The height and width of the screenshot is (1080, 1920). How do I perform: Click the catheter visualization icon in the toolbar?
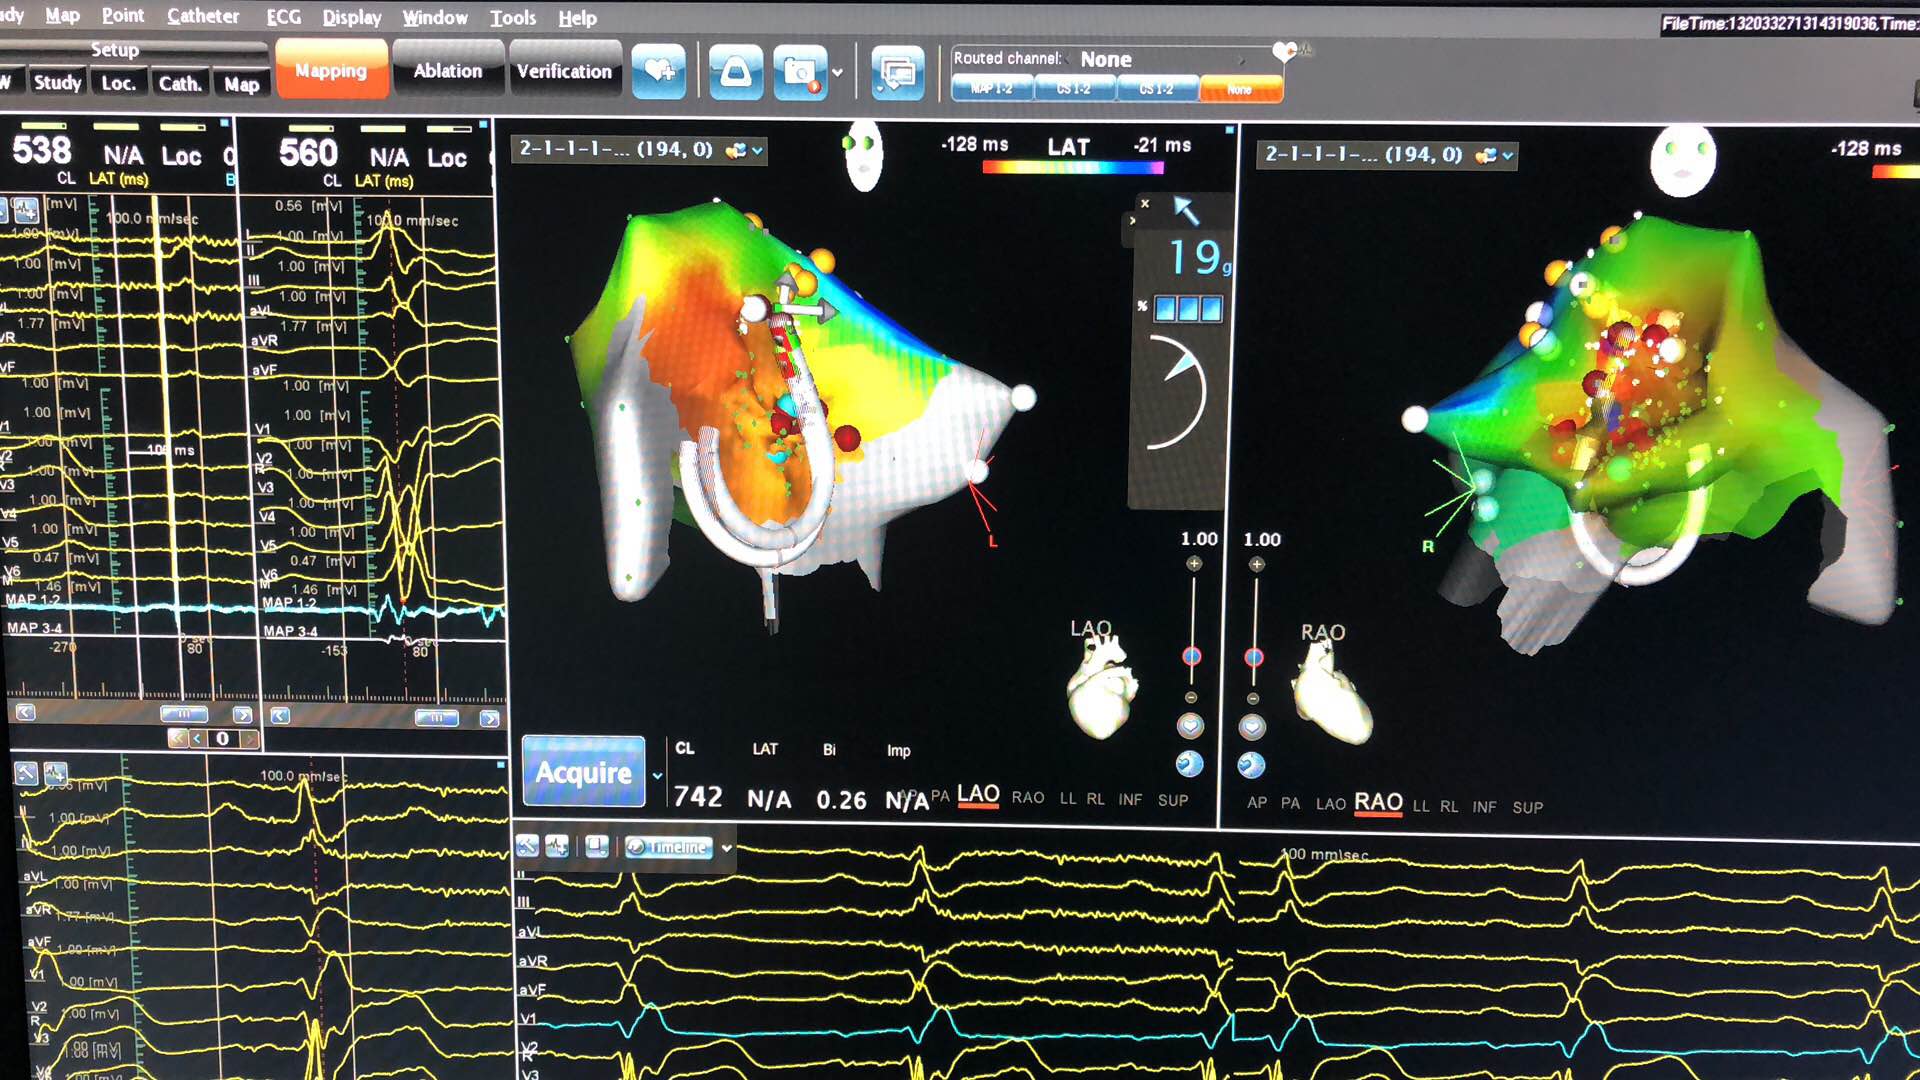[x=736, y=72]
